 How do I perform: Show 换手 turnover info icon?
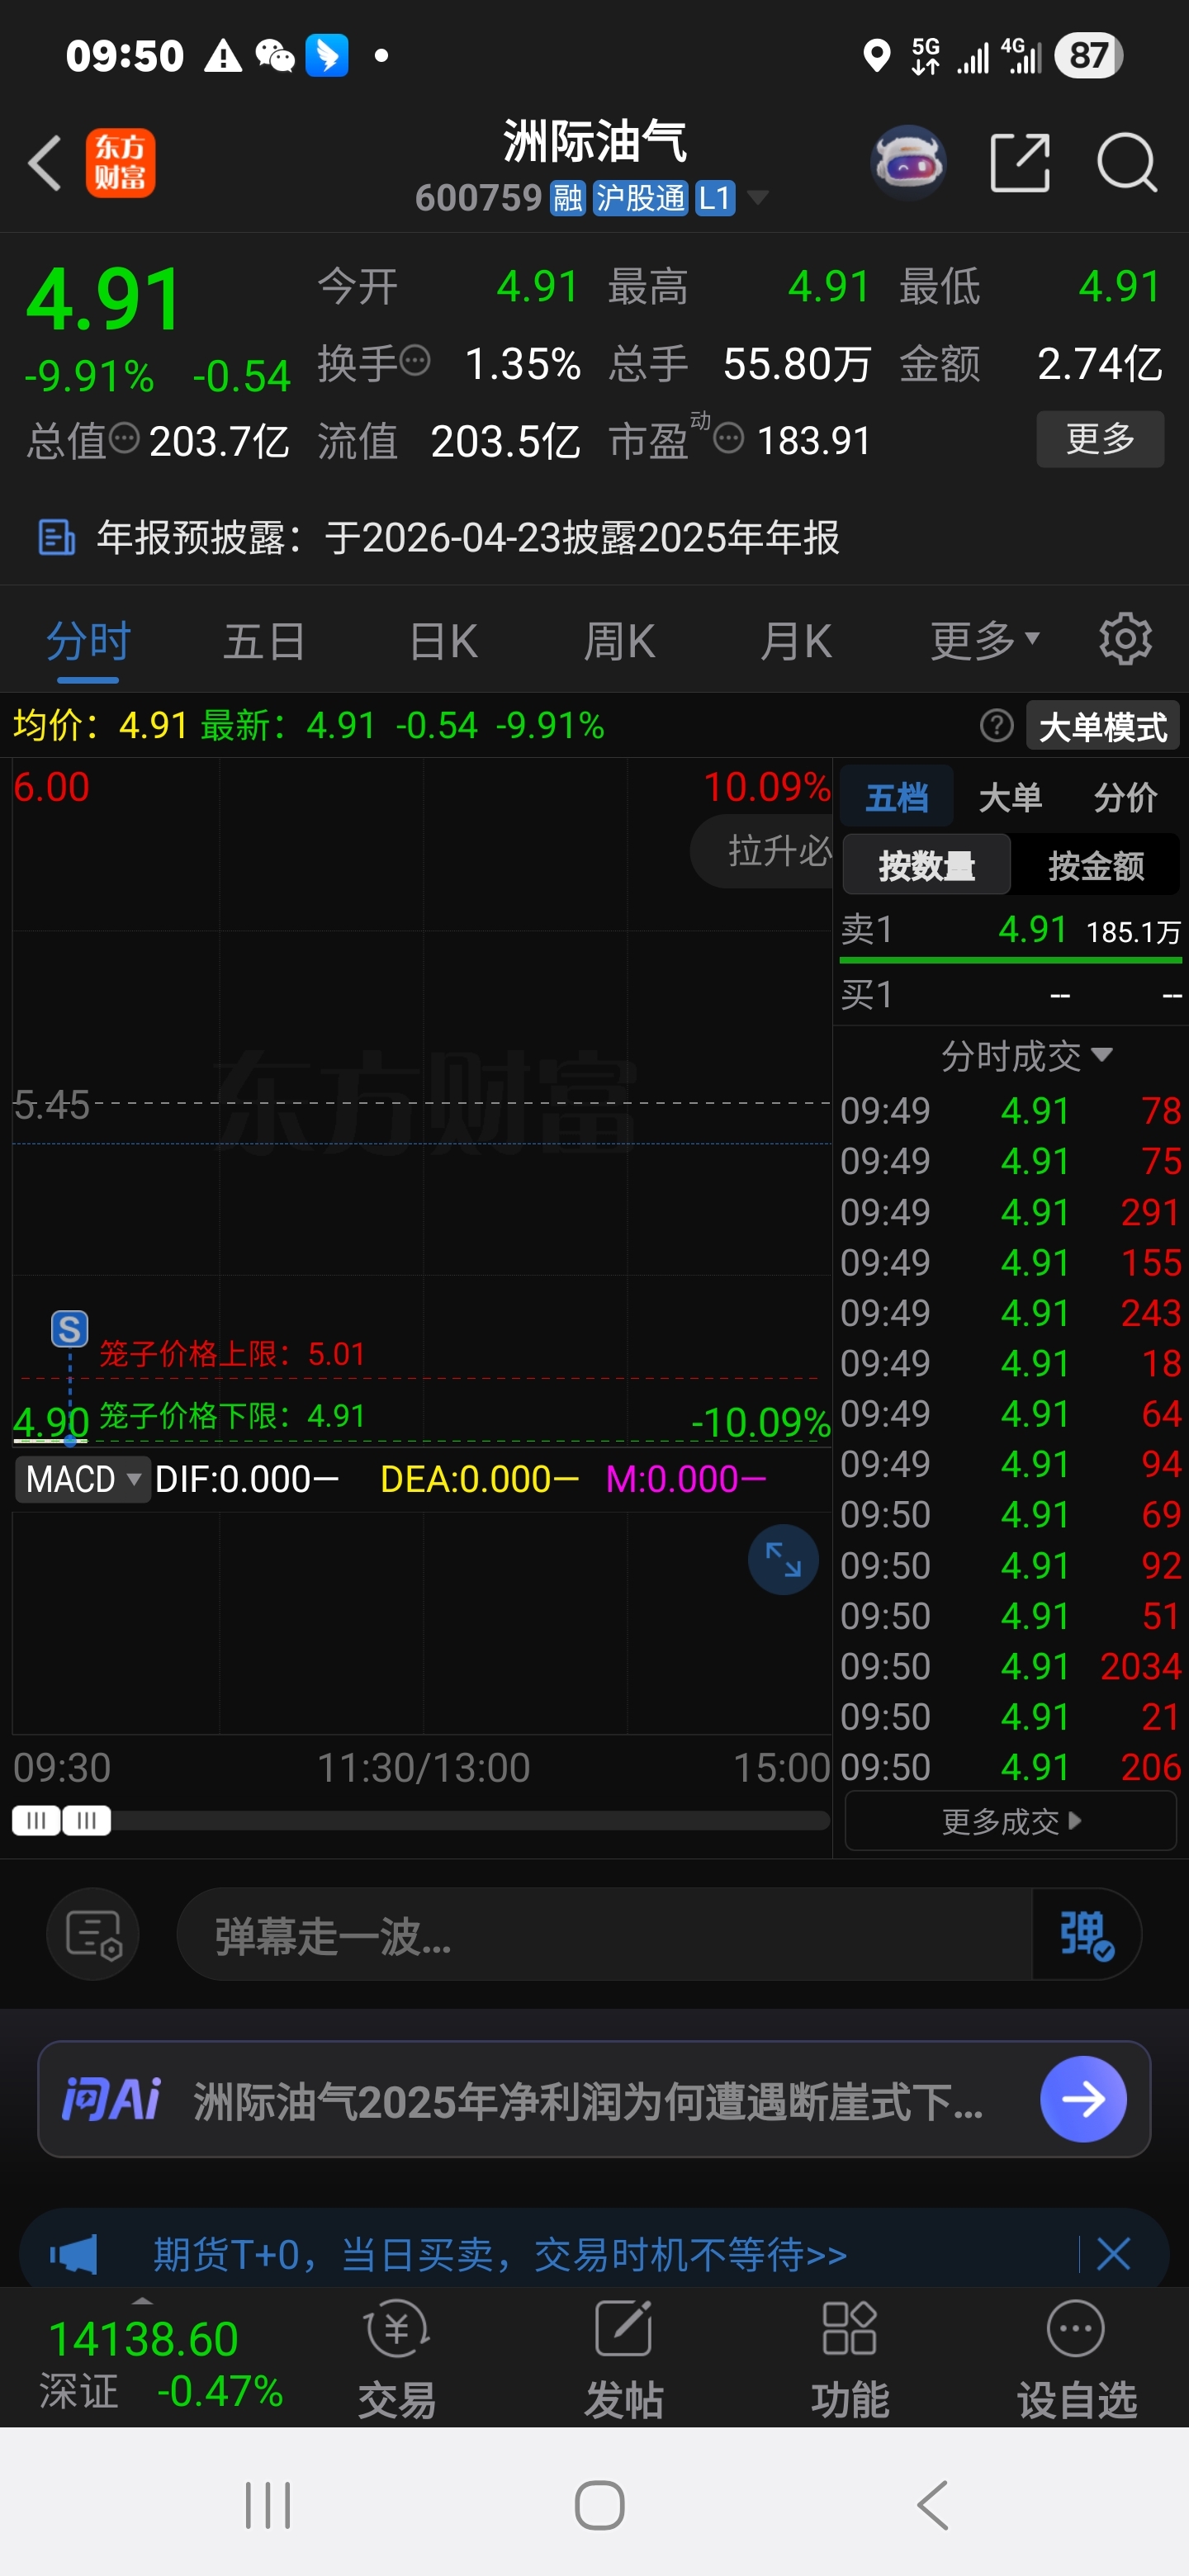click(x=415, y=359)
